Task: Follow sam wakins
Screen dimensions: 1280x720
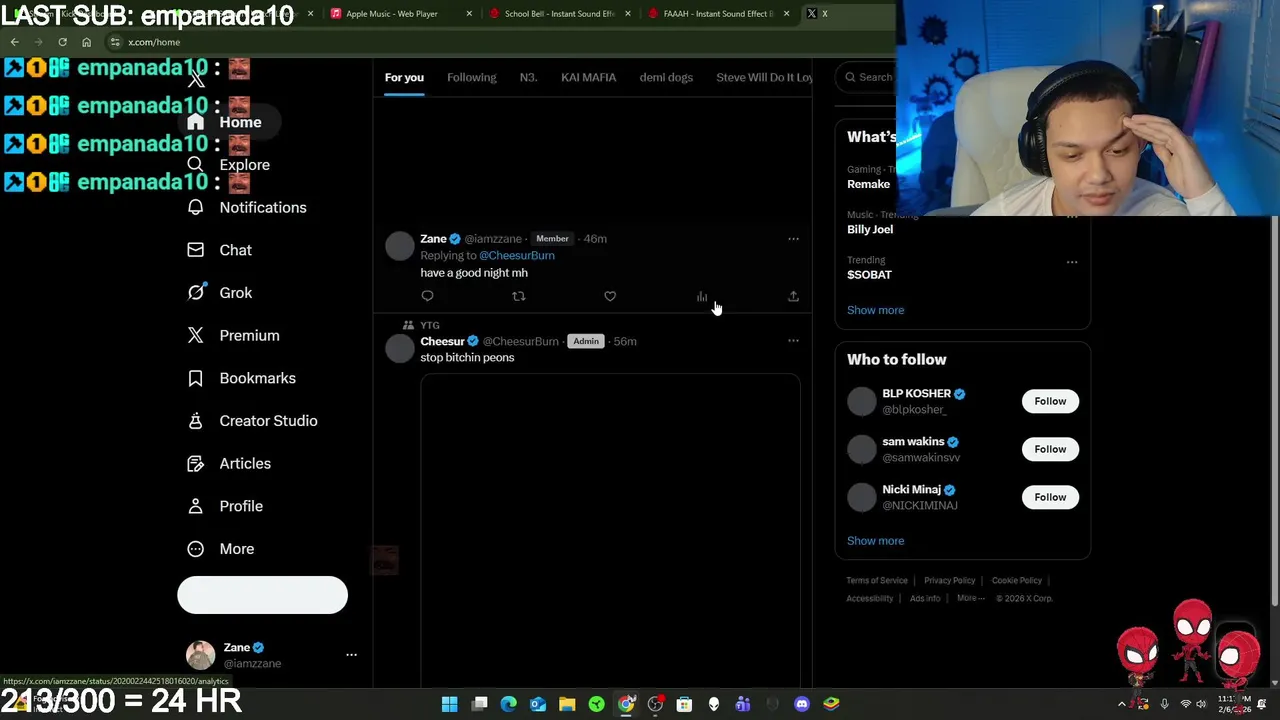Action: pos(1050,449)
